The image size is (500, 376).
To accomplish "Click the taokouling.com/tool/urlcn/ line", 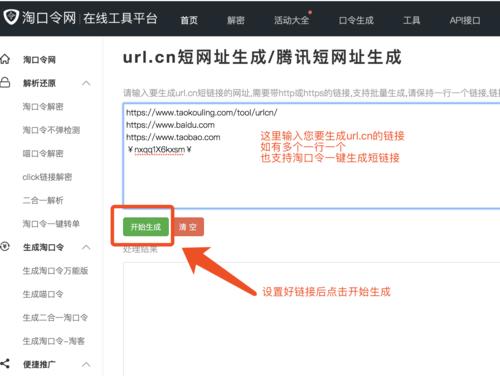I will 202,113.
